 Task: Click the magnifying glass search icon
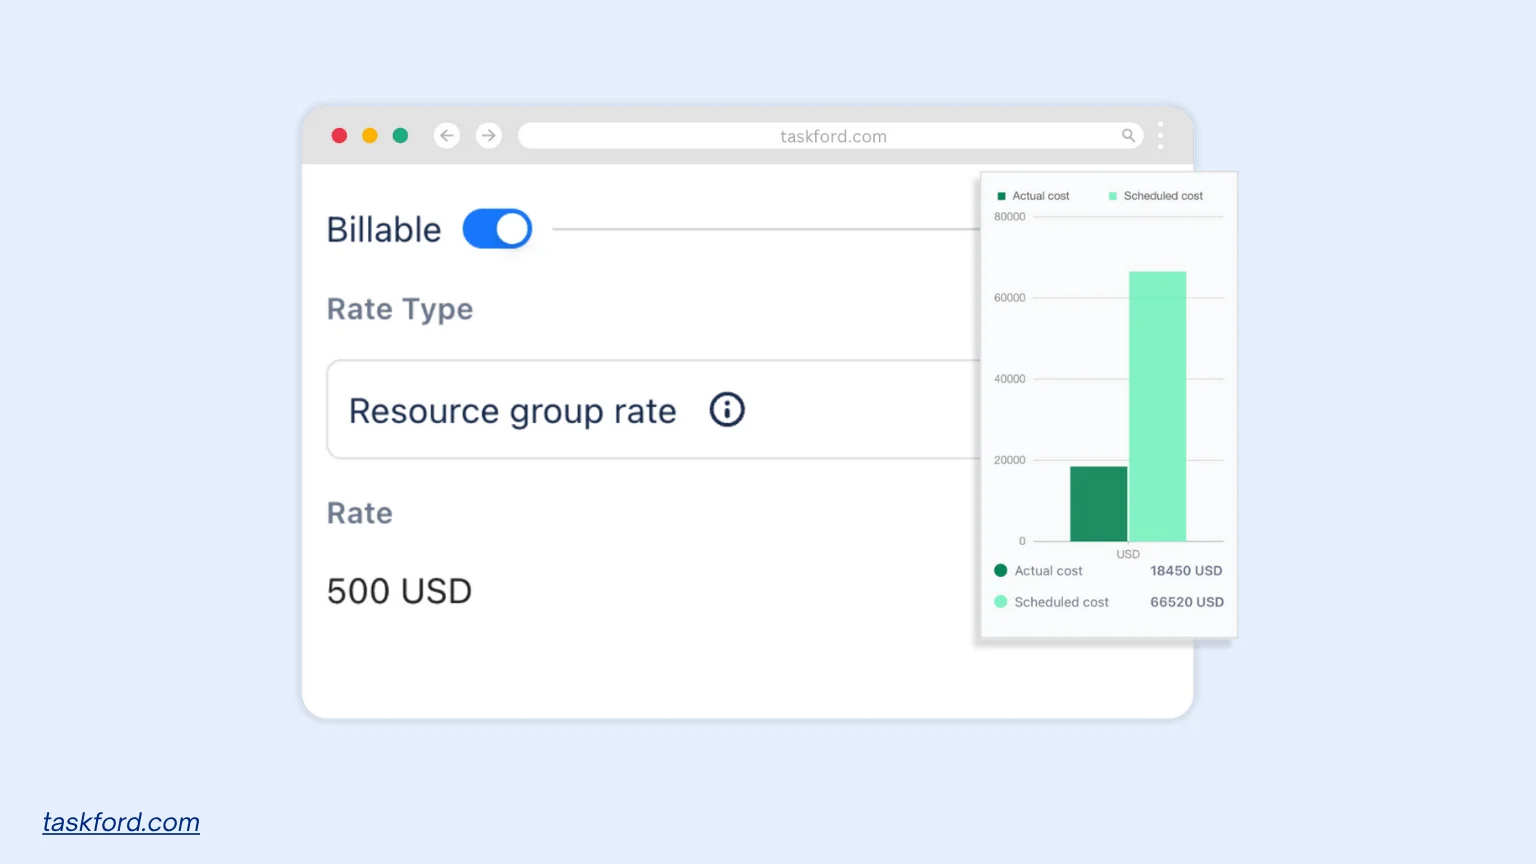click(1128, 135)
